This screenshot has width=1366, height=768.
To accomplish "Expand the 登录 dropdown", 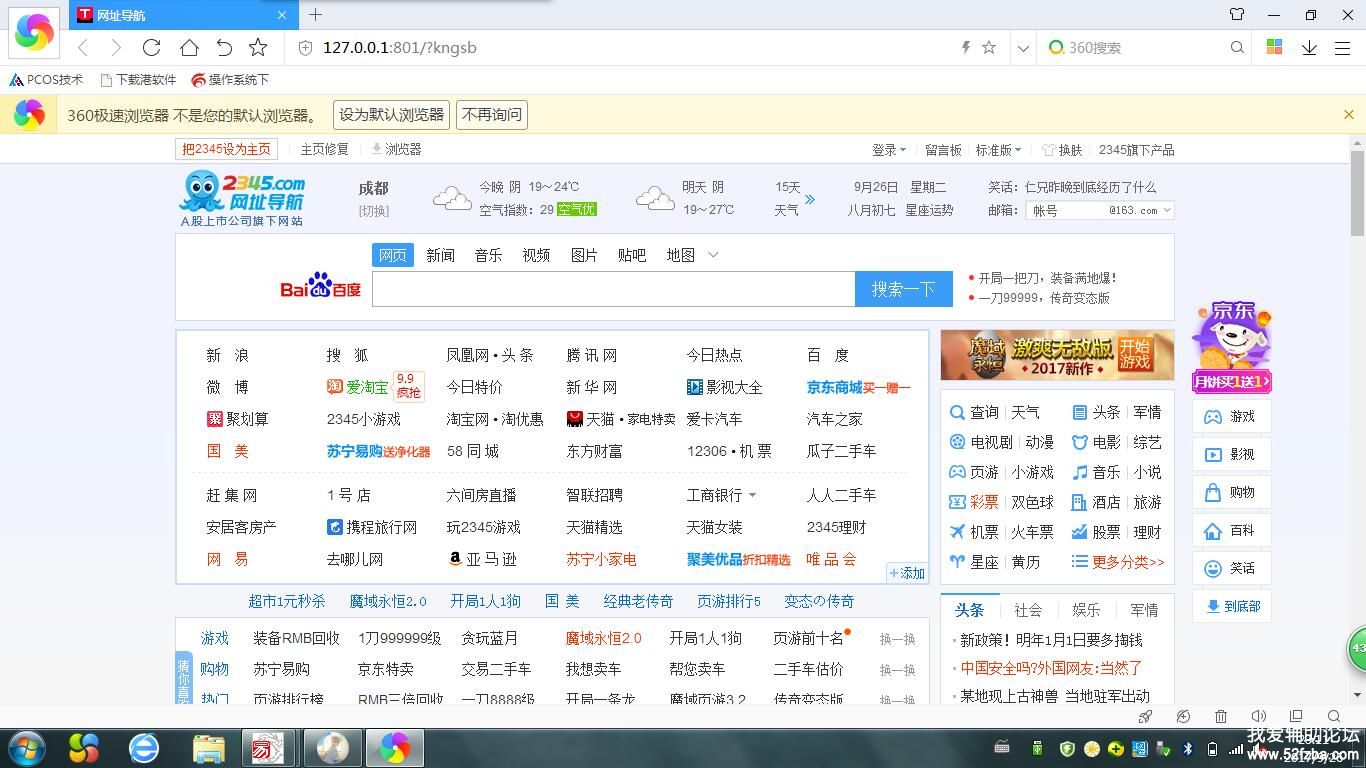I will pyautogui.click(x=888, y=150).
